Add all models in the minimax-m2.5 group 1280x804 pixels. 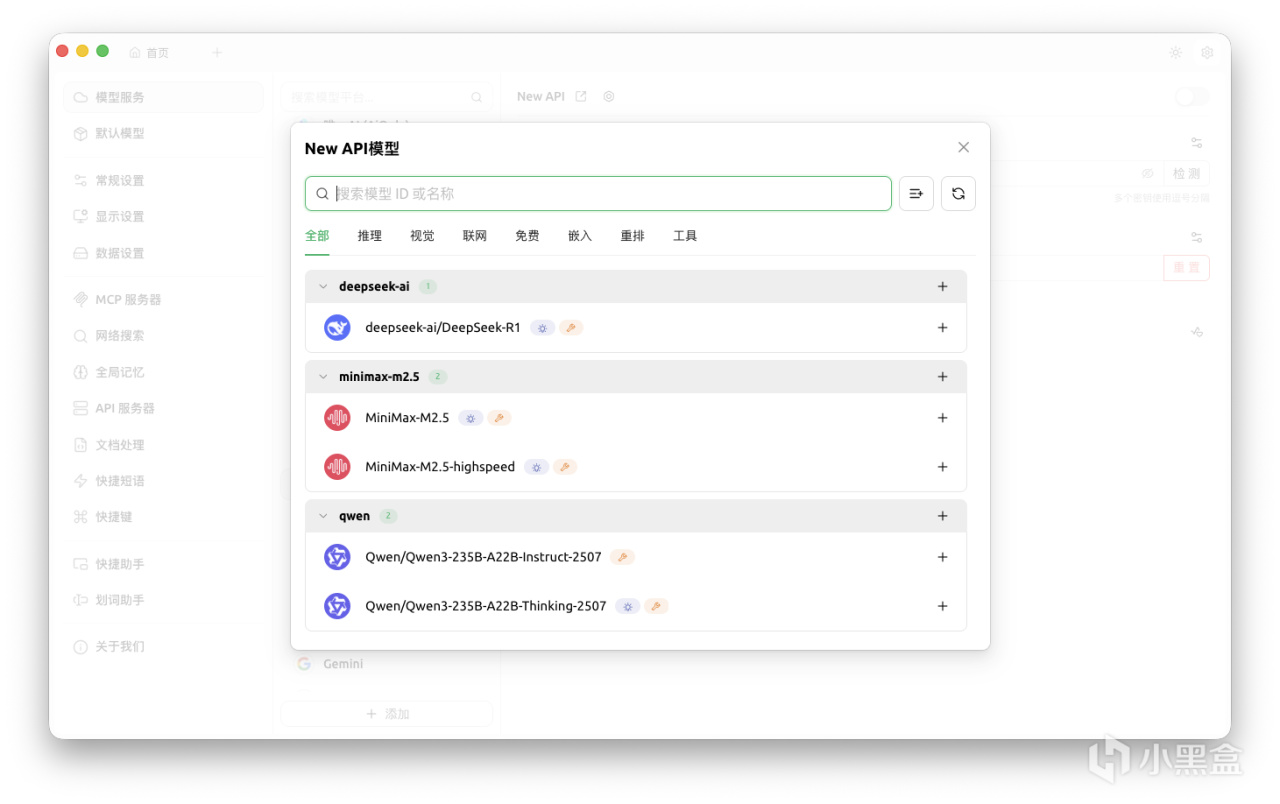(x=942, y=377)
